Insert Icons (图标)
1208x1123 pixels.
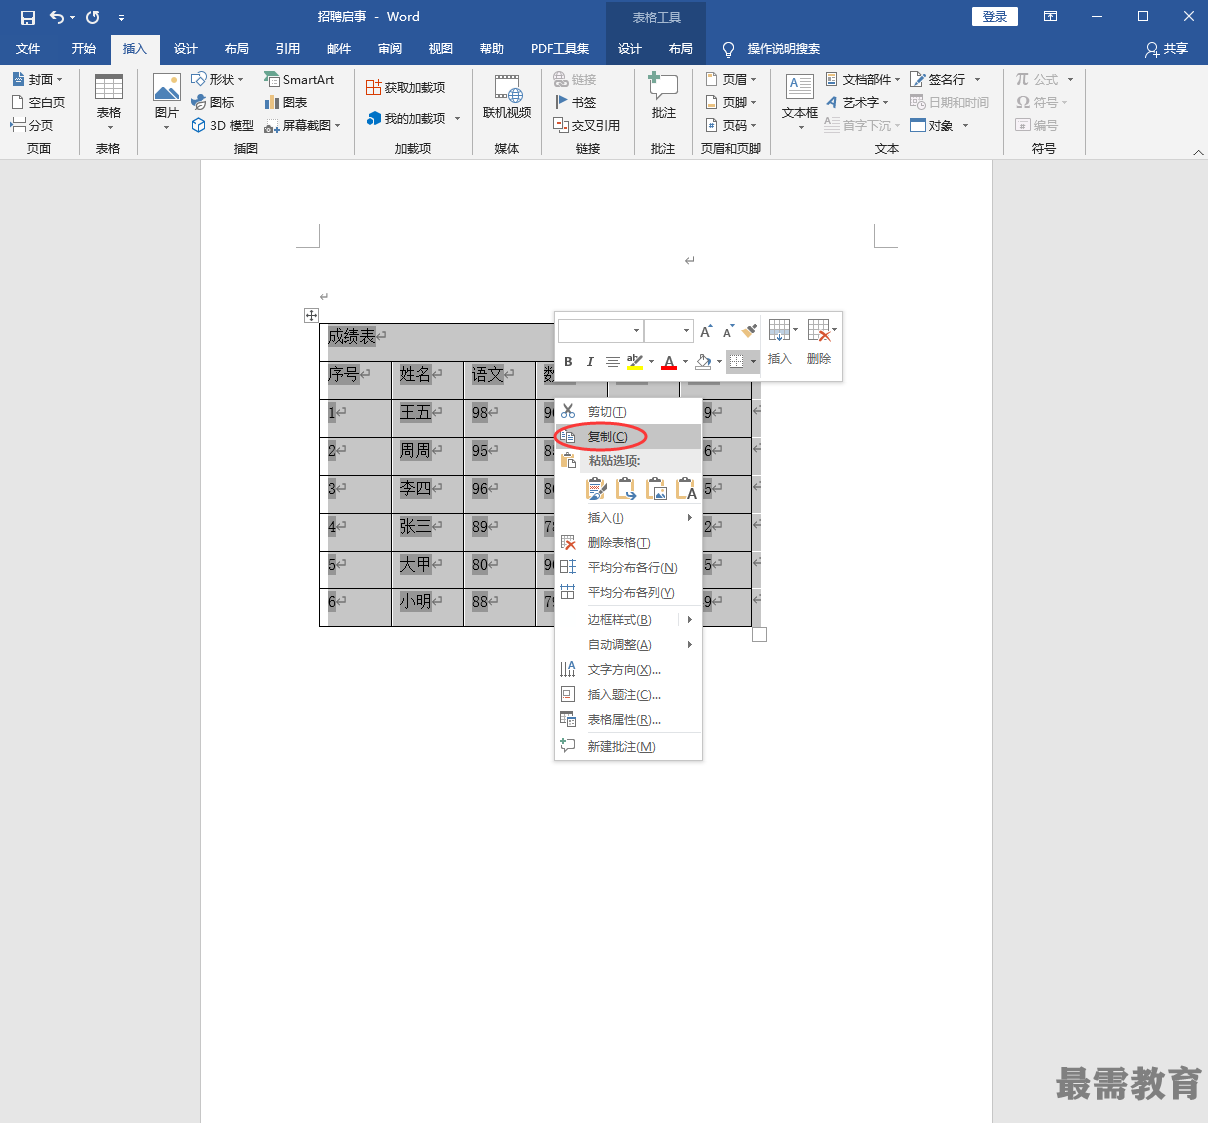click(x=213, y=102)
